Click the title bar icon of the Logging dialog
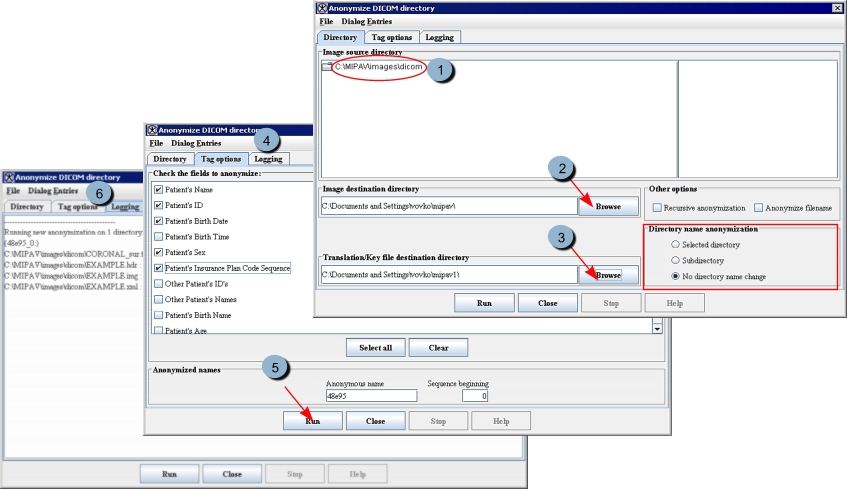The image size is (847, 489). point(9,177)
